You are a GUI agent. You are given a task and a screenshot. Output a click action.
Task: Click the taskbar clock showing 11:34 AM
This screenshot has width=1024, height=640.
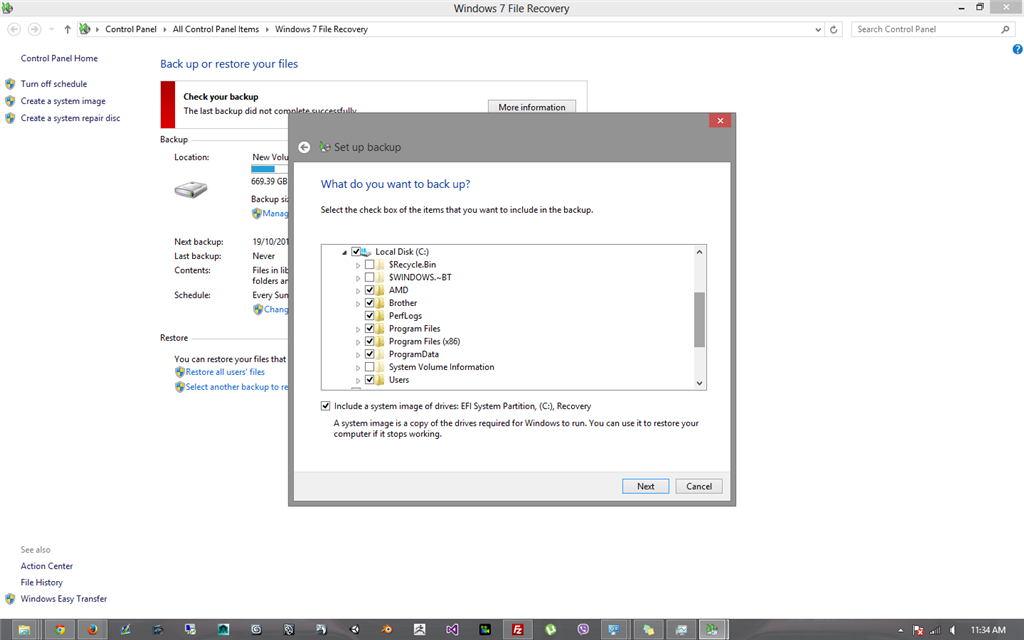(x=988, y=630)
